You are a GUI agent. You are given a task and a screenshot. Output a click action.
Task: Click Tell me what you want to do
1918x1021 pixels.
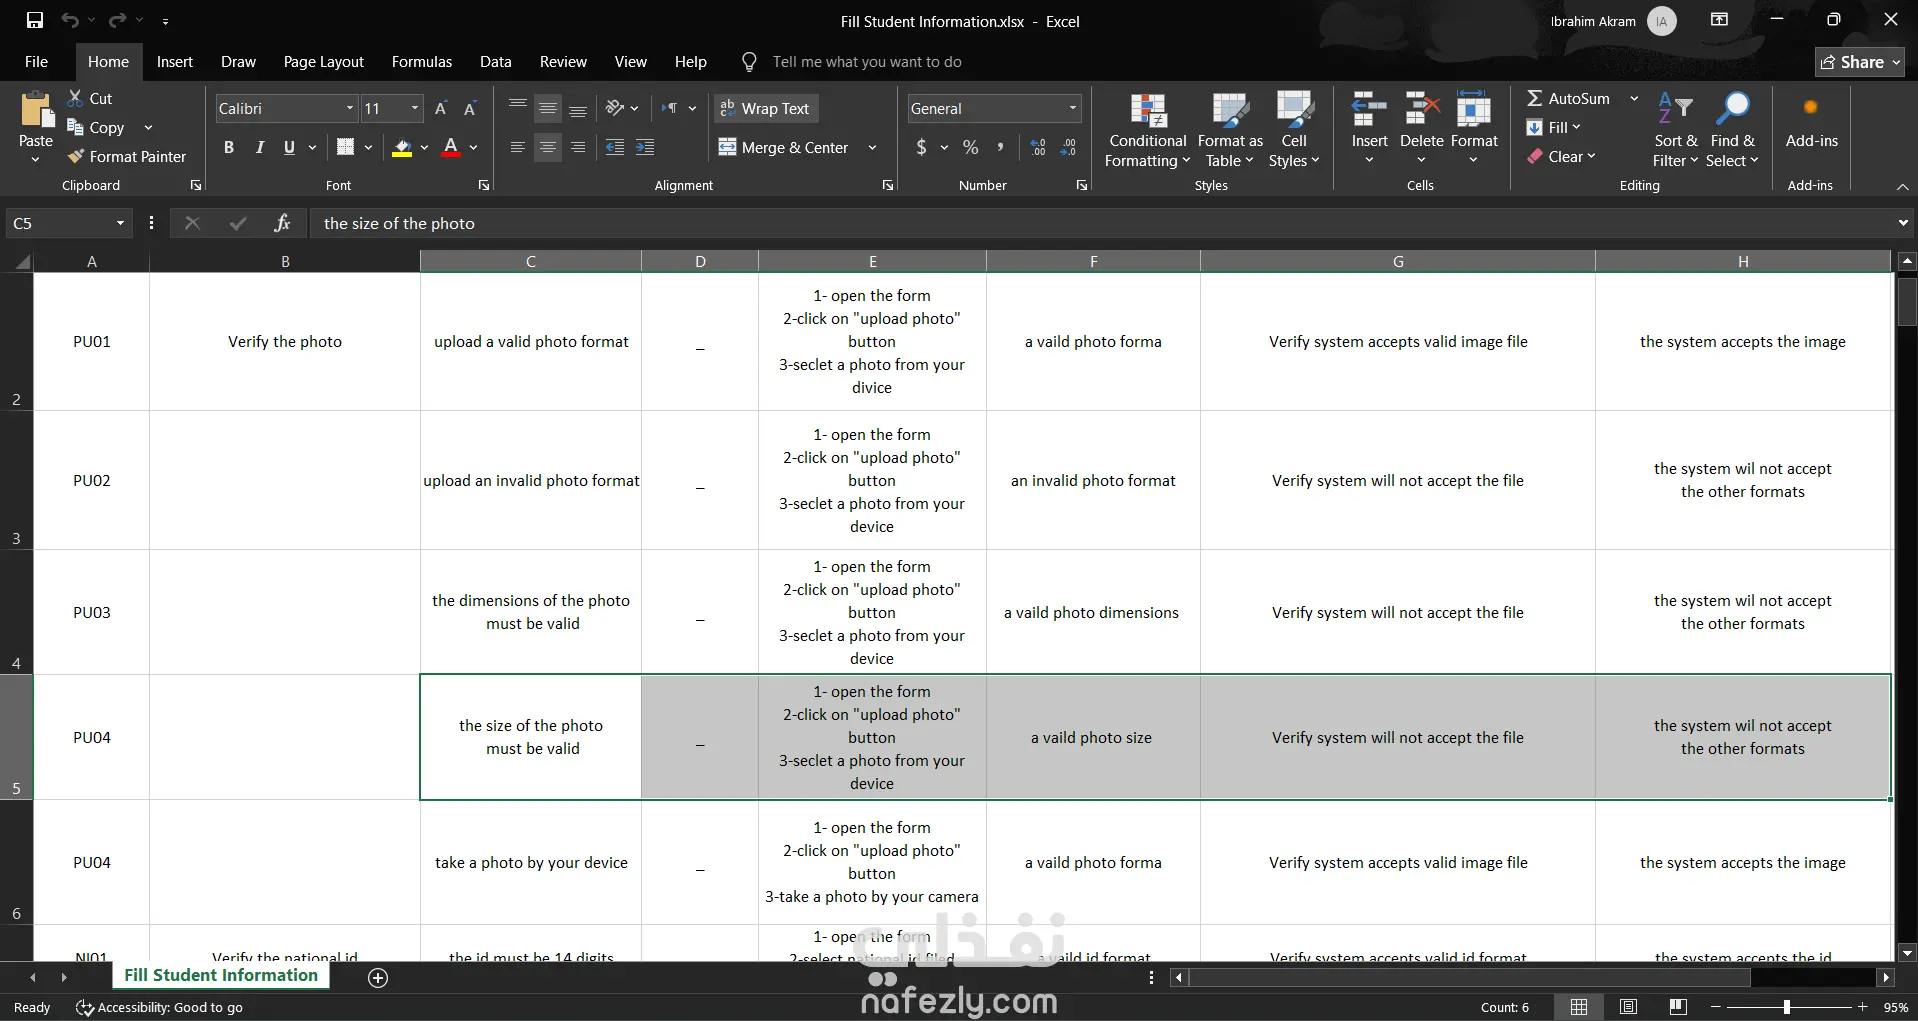pyautogui.click(x=867, y=62)
